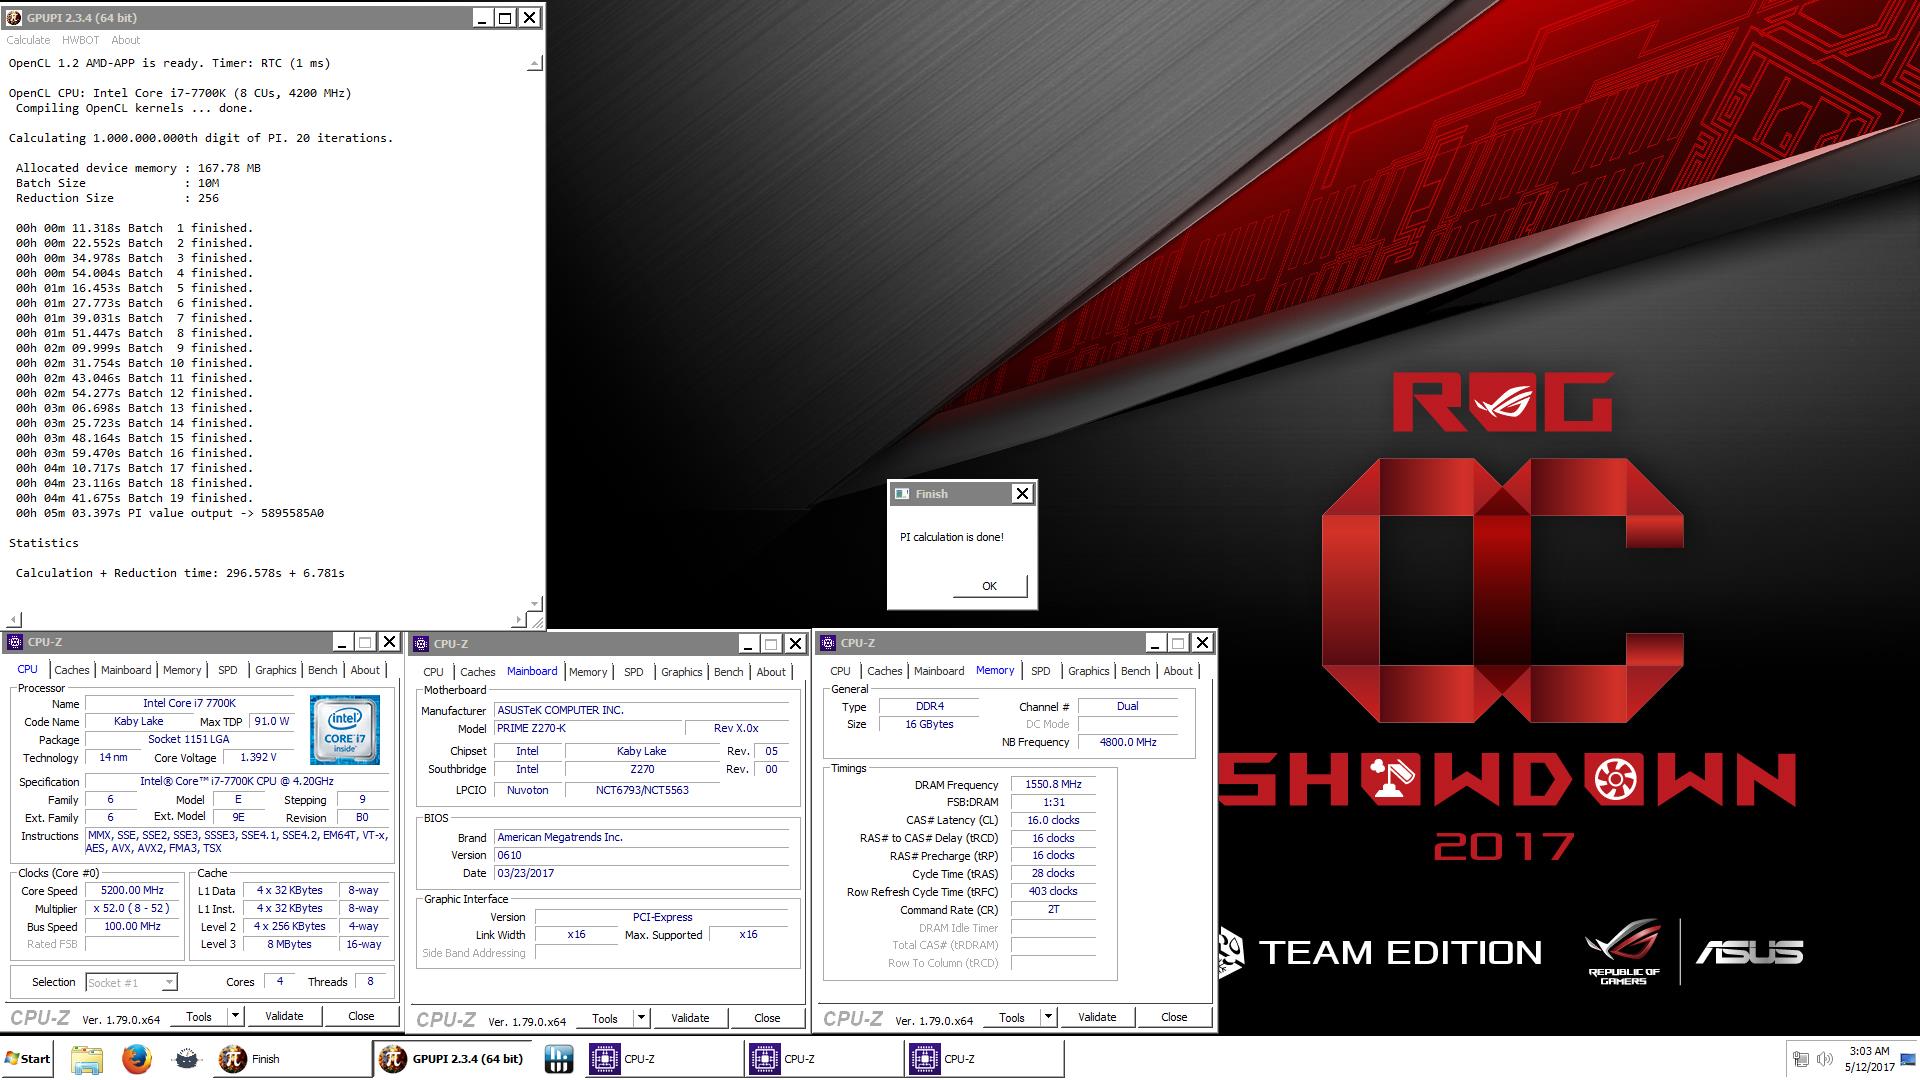Click Close button in right CPU-Z window

1174,1017
